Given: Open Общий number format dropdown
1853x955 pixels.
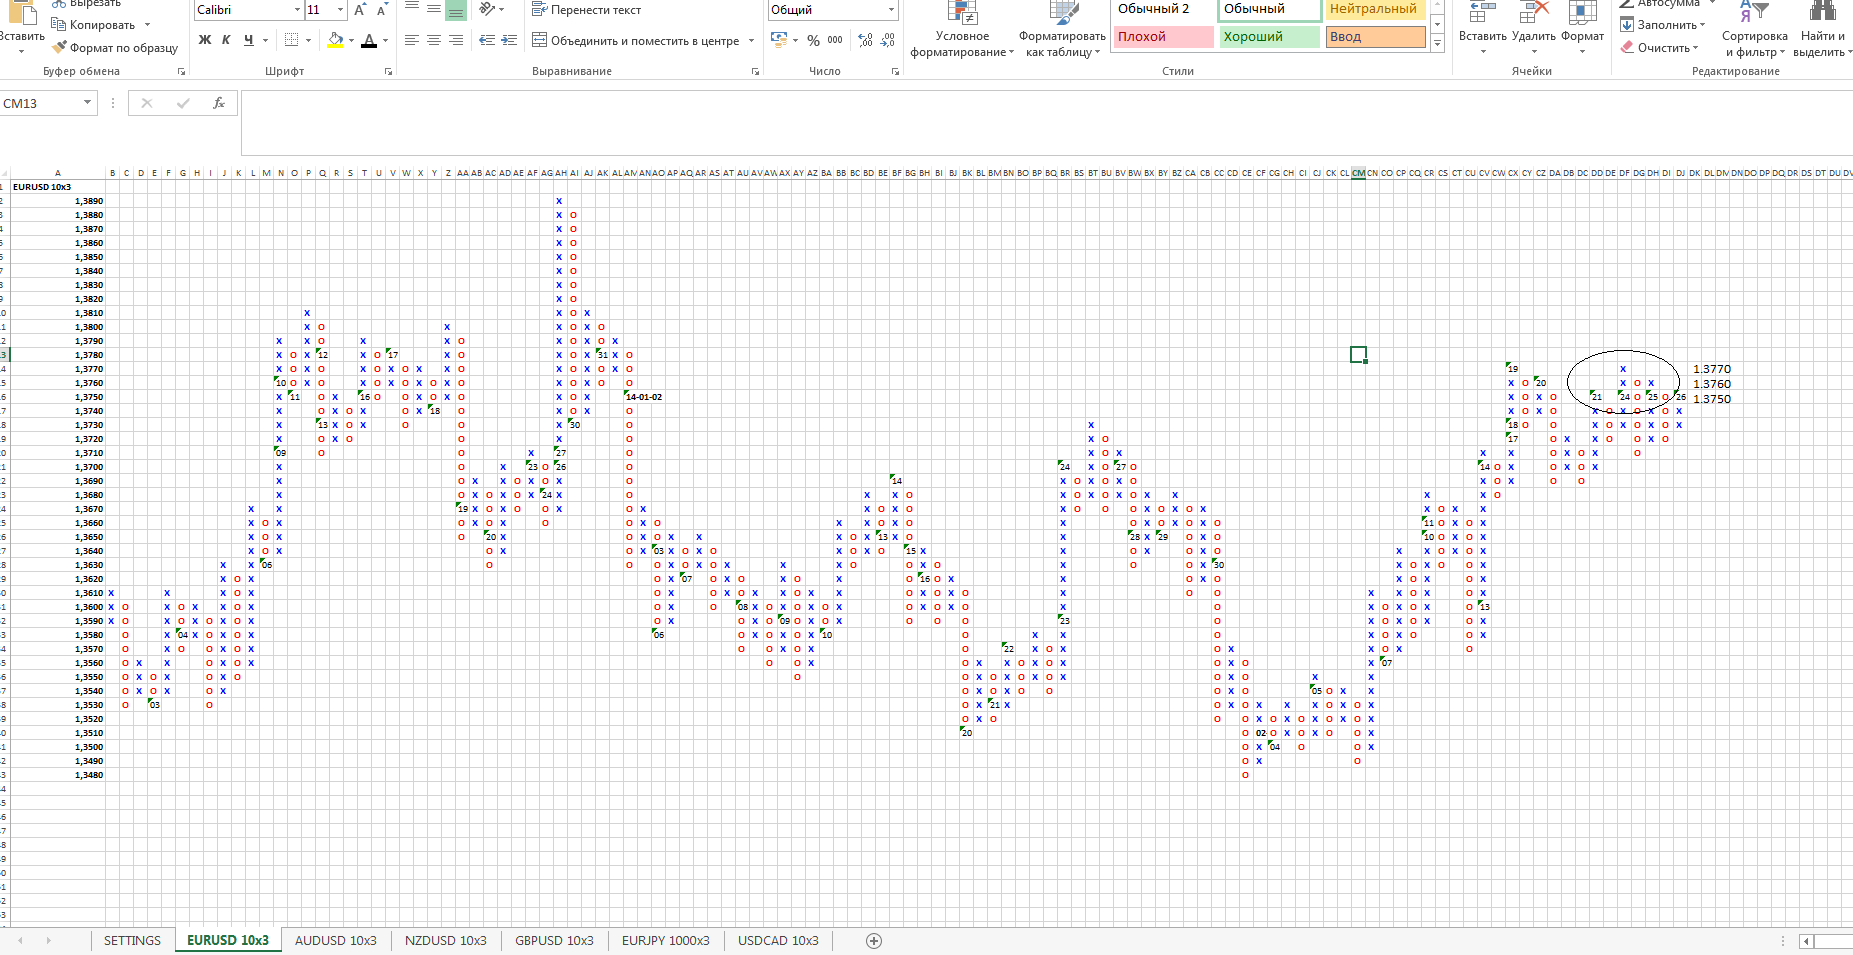Looking at the screenshot, I should 891,9.
